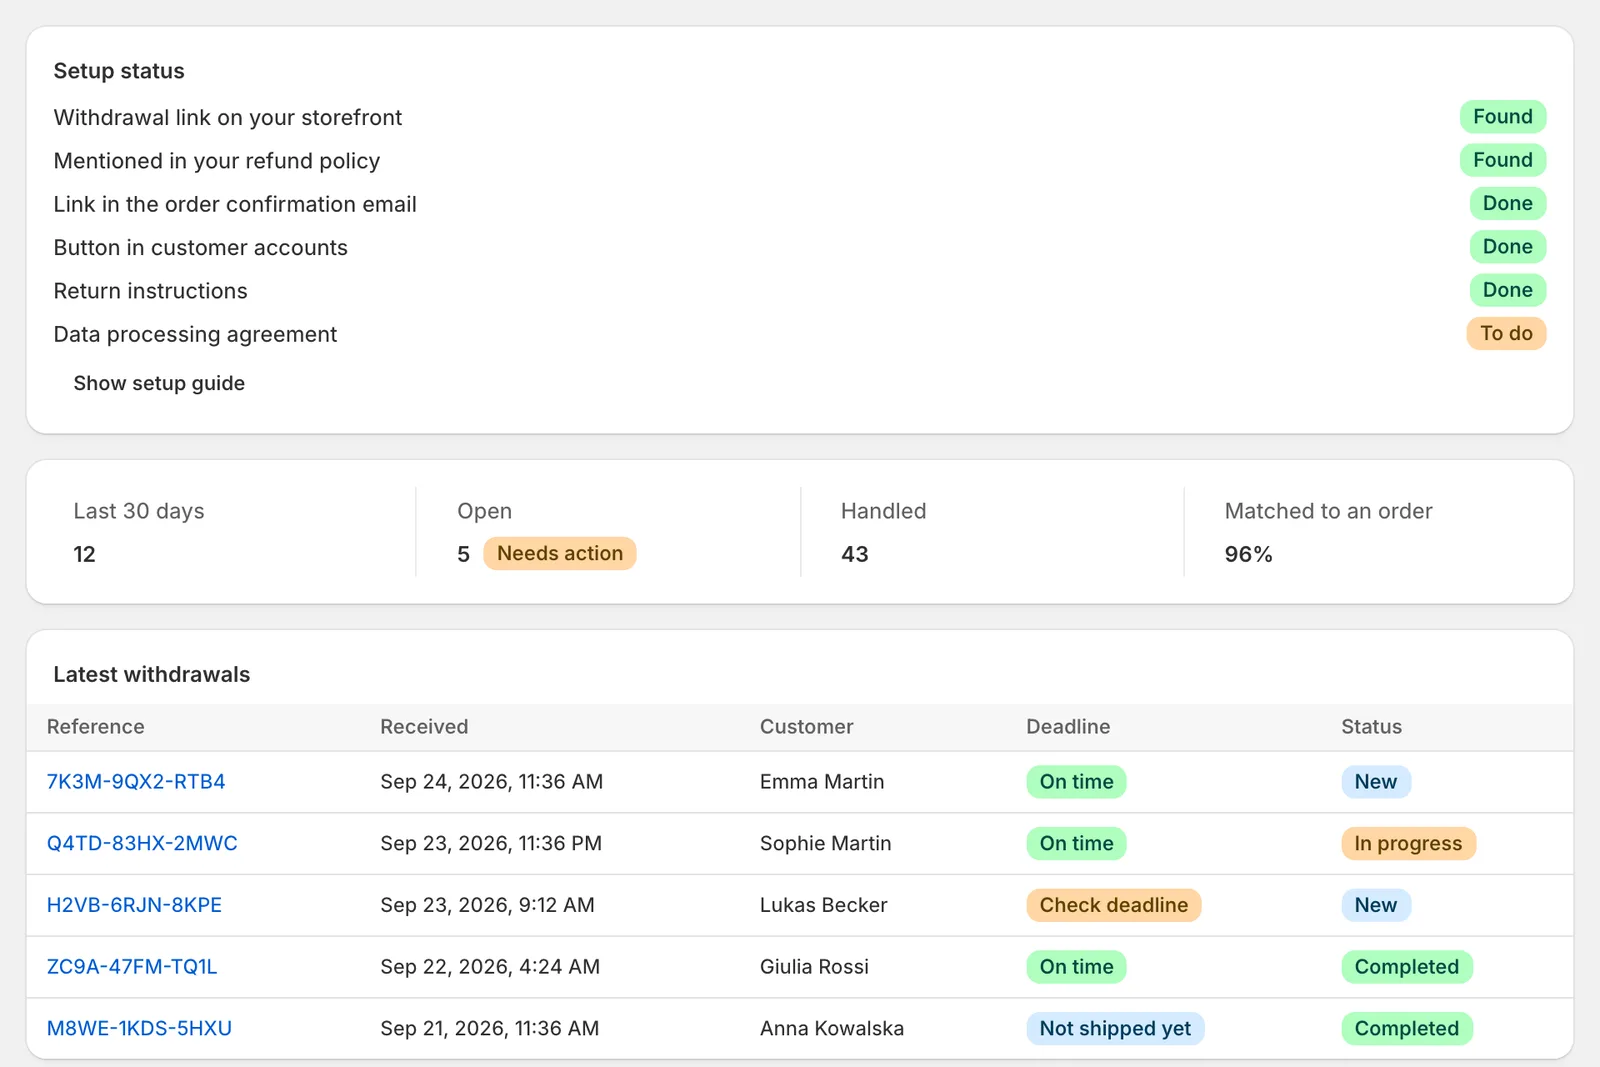Click the 'Matched to an order' label
The height and width of the screenshot is (1067, 1600).
(1329, 511)
